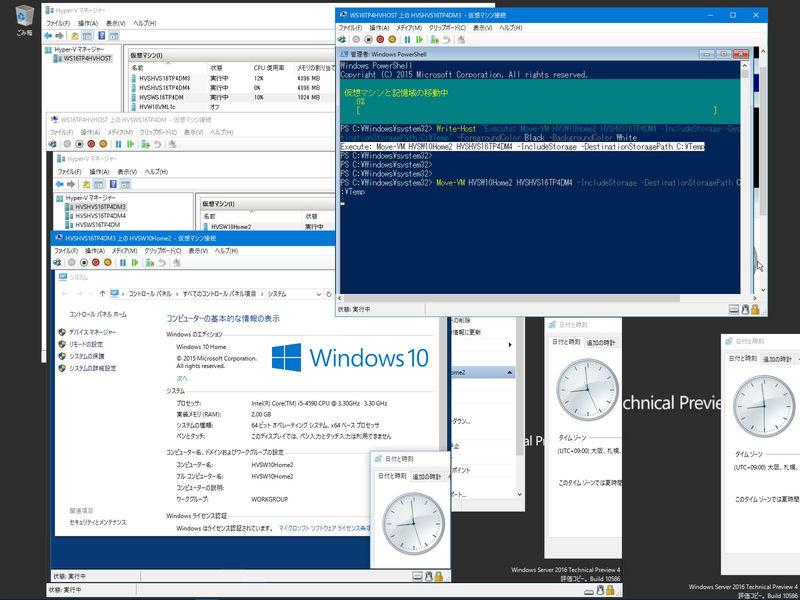800x600 pixels.
Task: Pause VM in HVSWS16TP4DM connection toolbar
Action: [x=118, y=144]
